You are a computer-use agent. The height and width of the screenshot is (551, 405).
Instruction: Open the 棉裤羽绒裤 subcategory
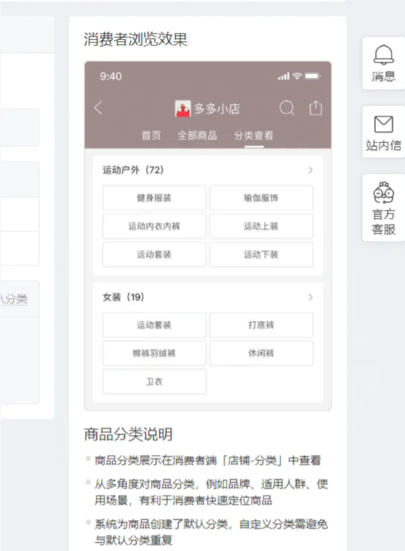154,353
